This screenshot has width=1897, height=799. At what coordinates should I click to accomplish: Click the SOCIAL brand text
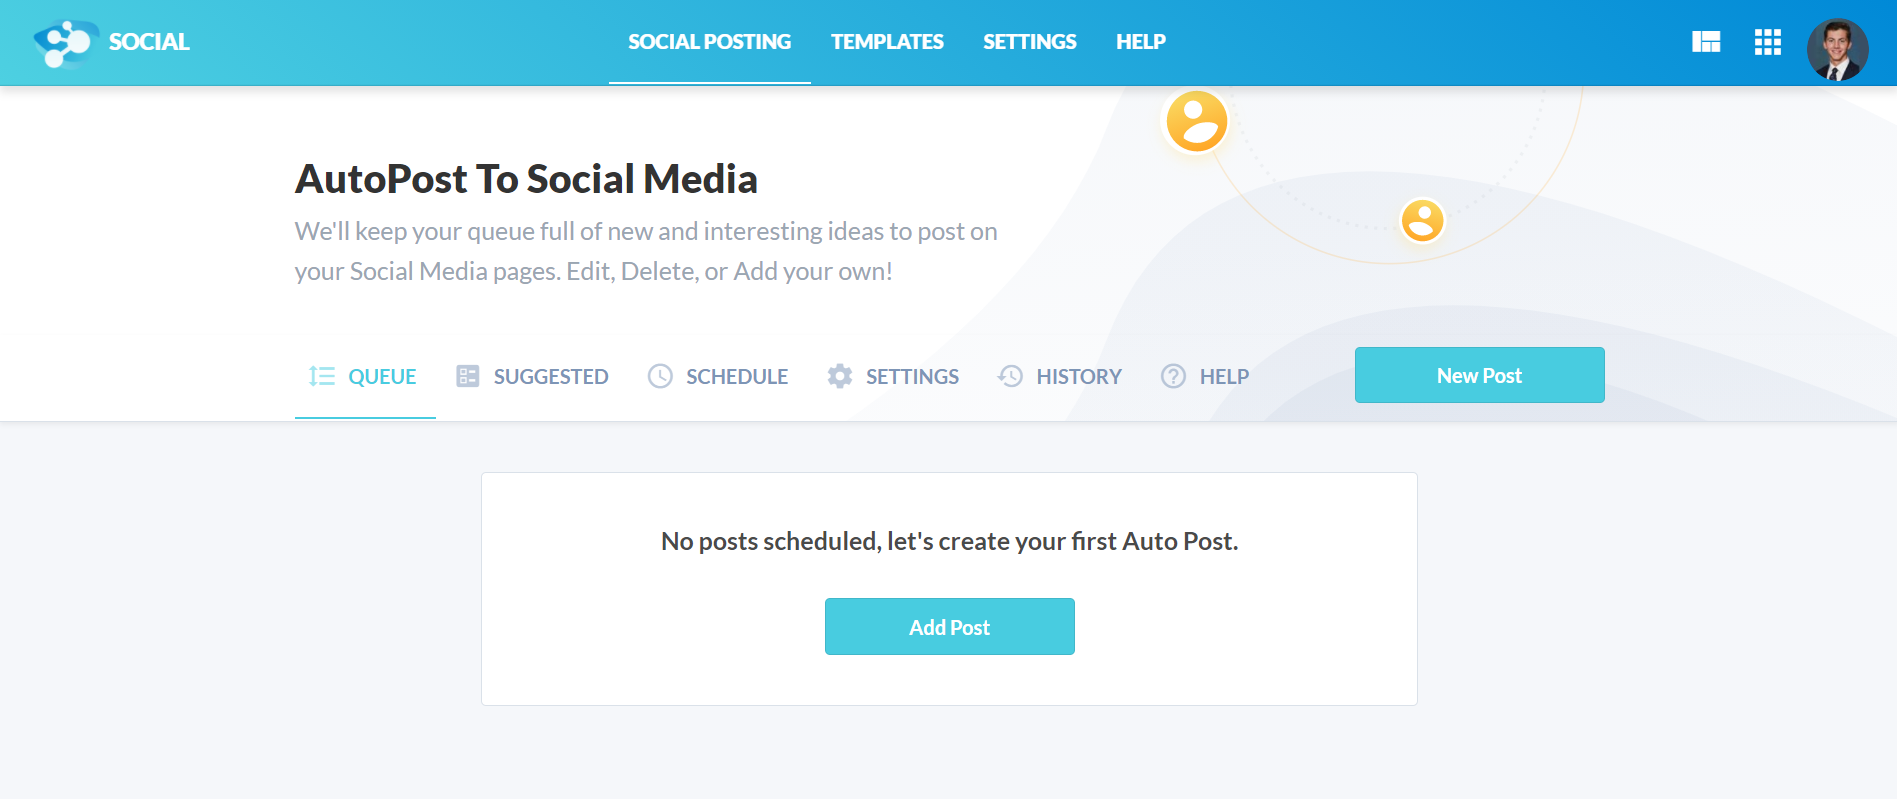[x=149, y=42]
